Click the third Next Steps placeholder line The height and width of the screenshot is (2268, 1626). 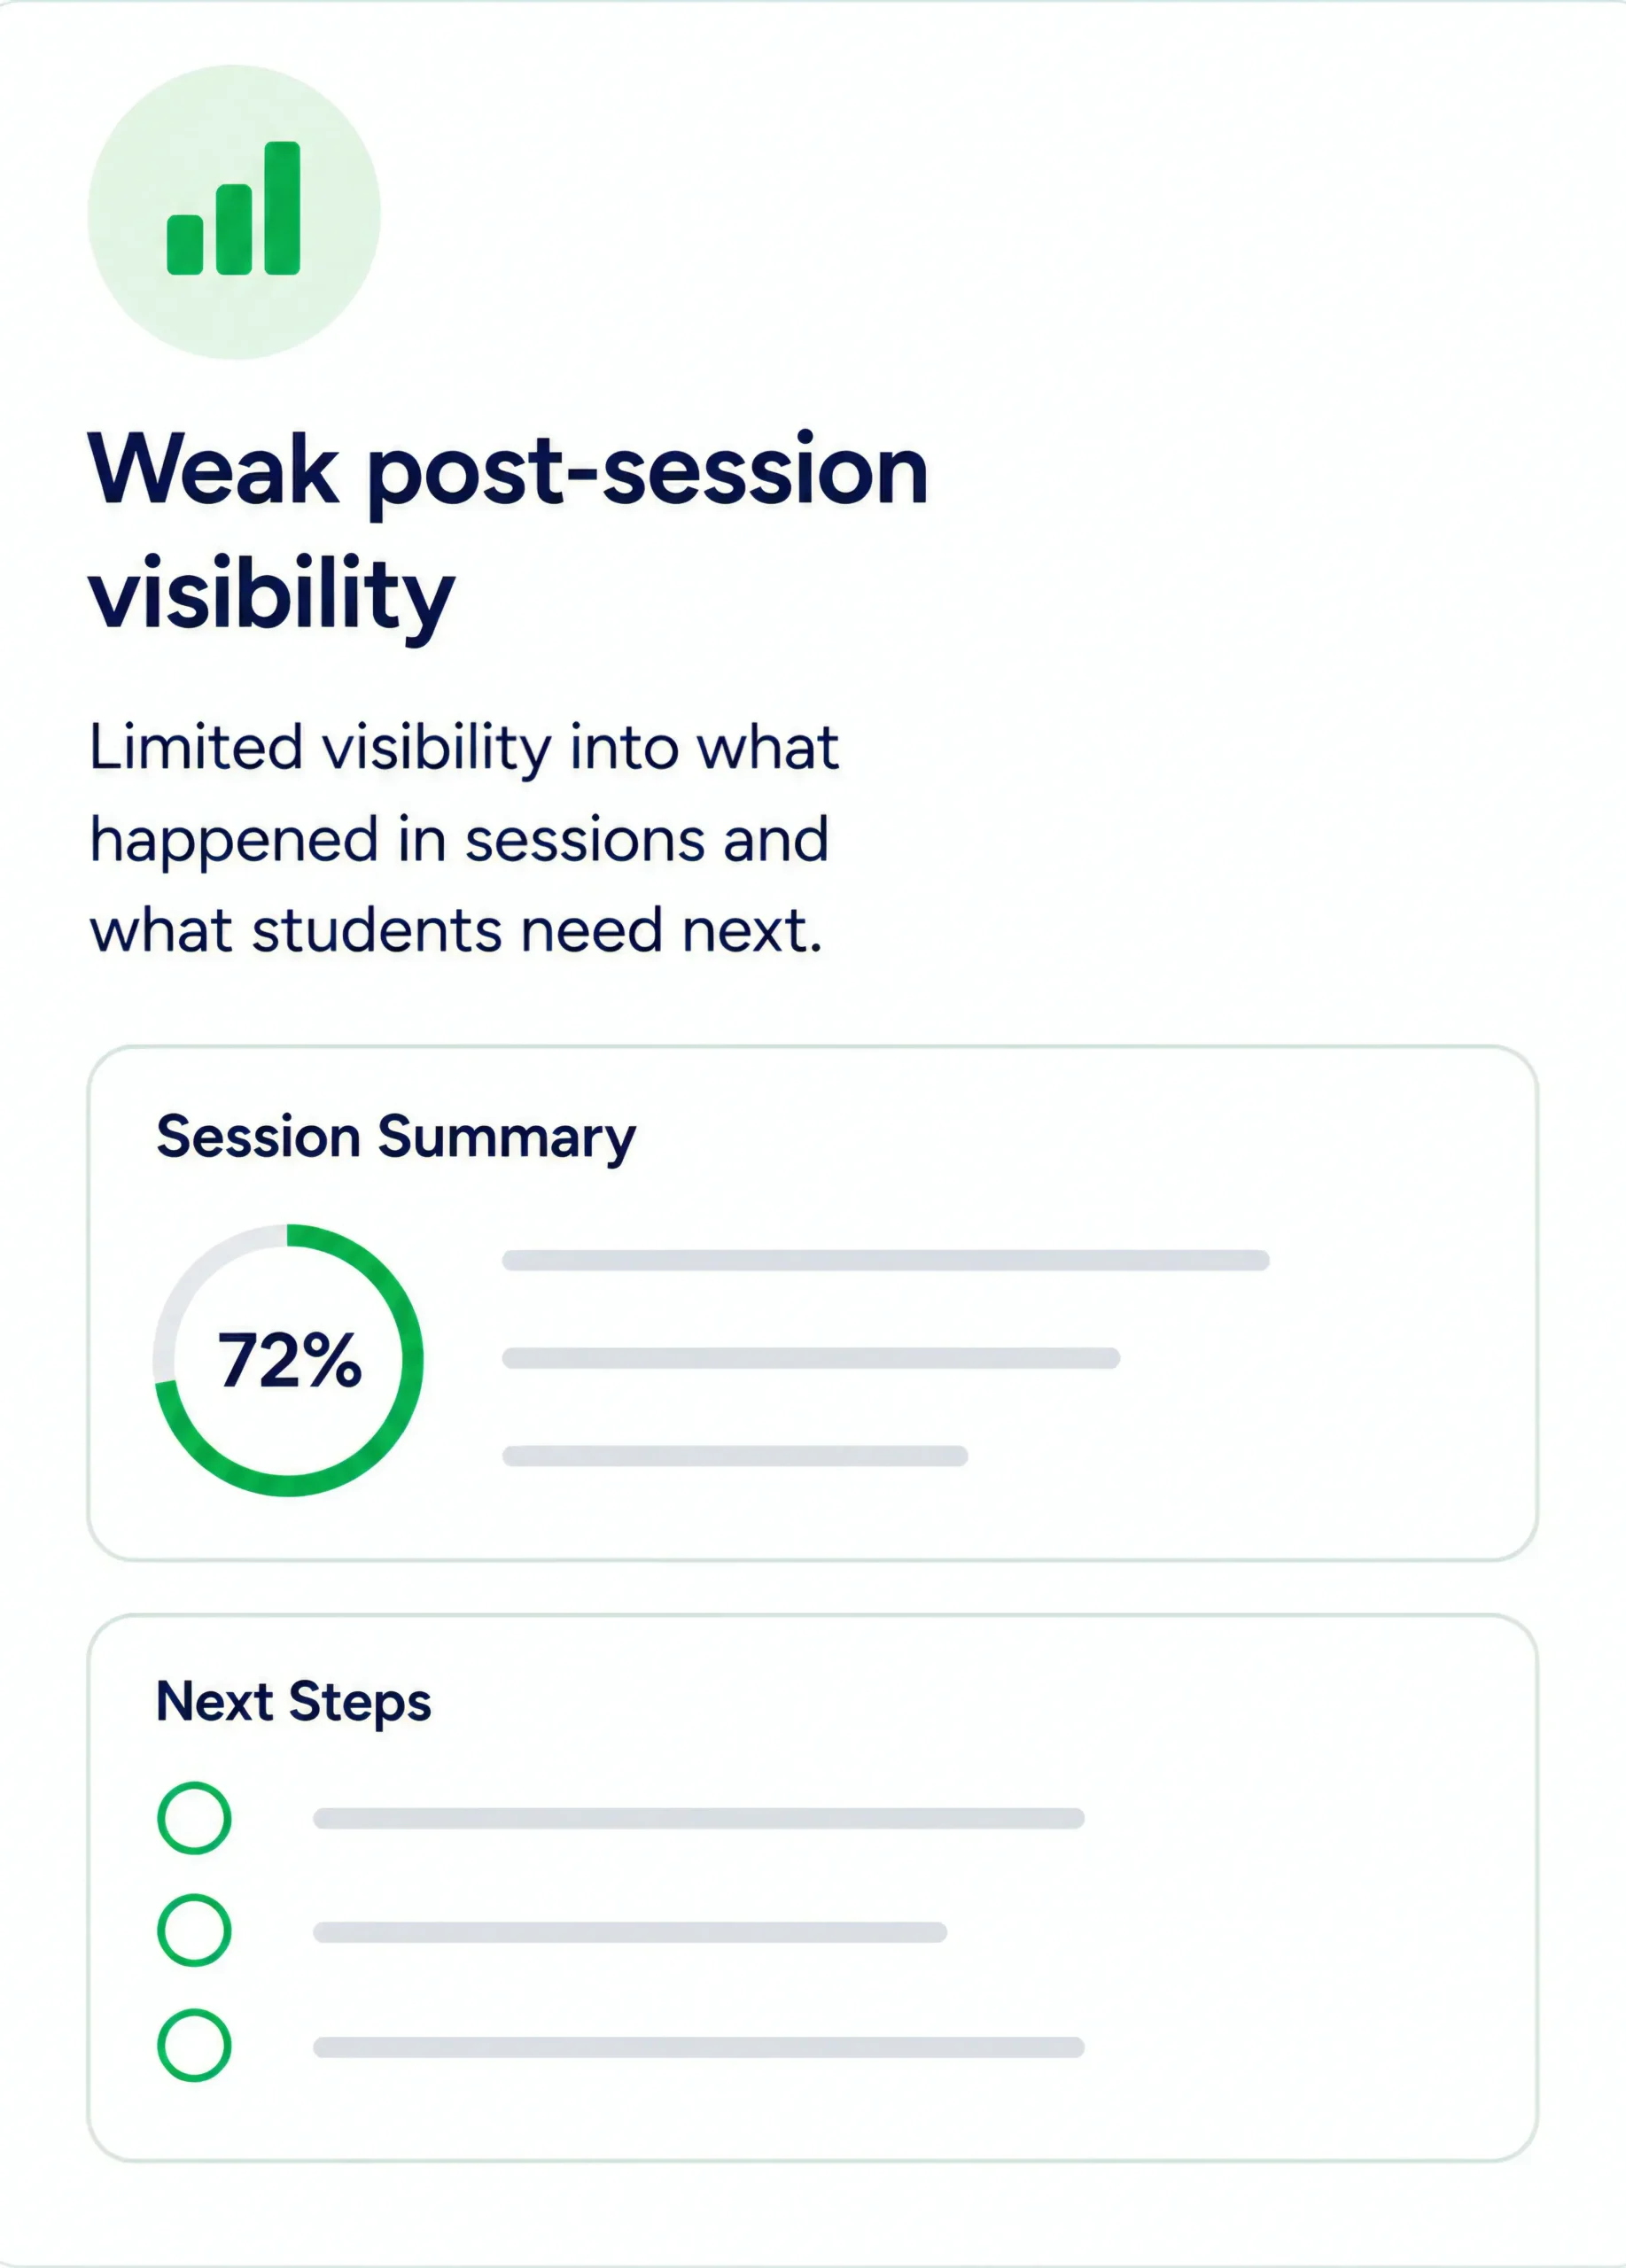tap(699, 2047)
